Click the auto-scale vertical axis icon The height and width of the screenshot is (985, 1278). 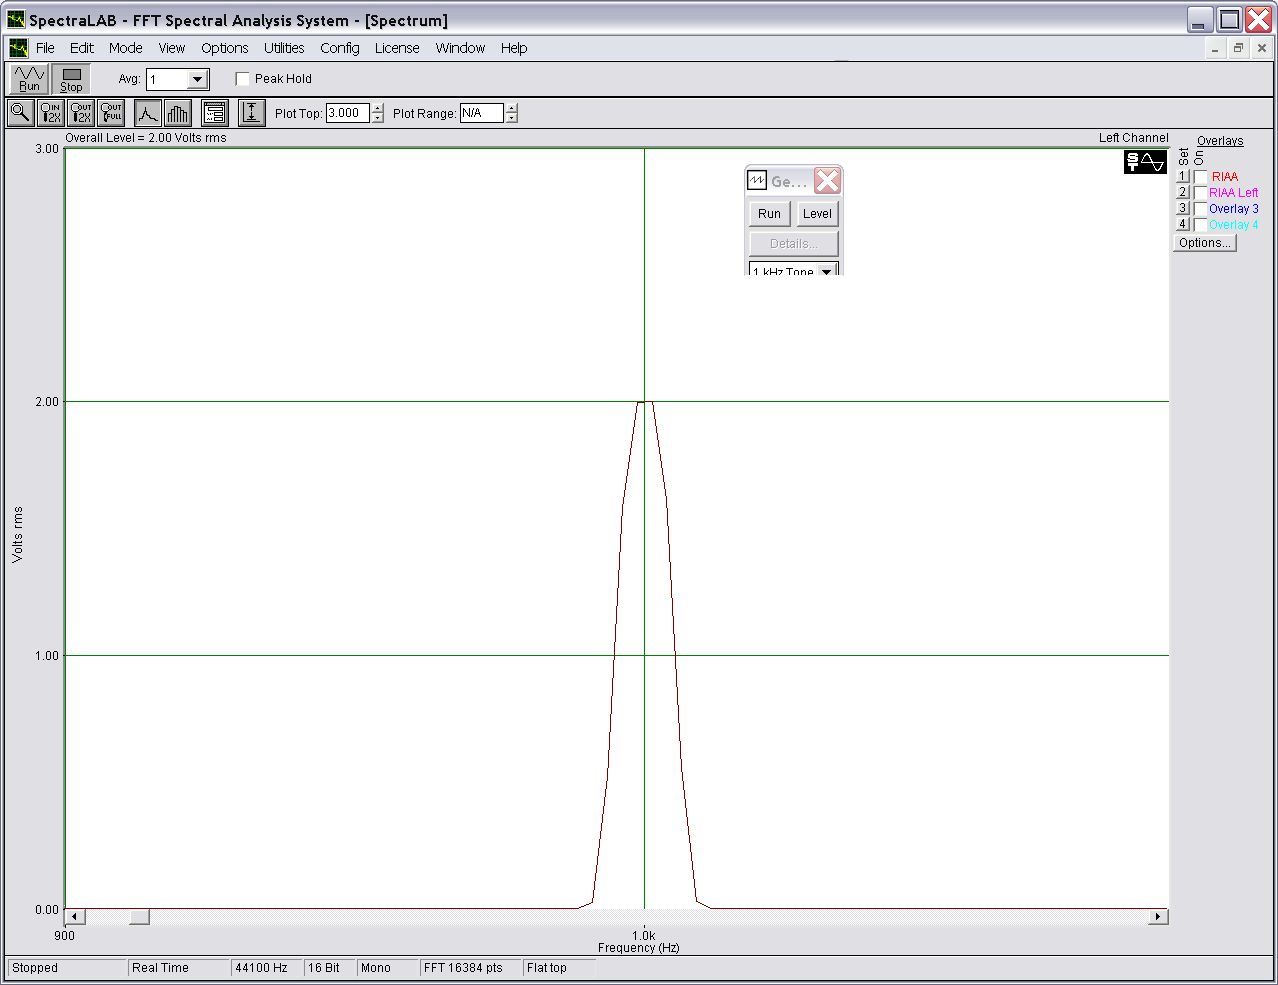[x=252, y=113]
